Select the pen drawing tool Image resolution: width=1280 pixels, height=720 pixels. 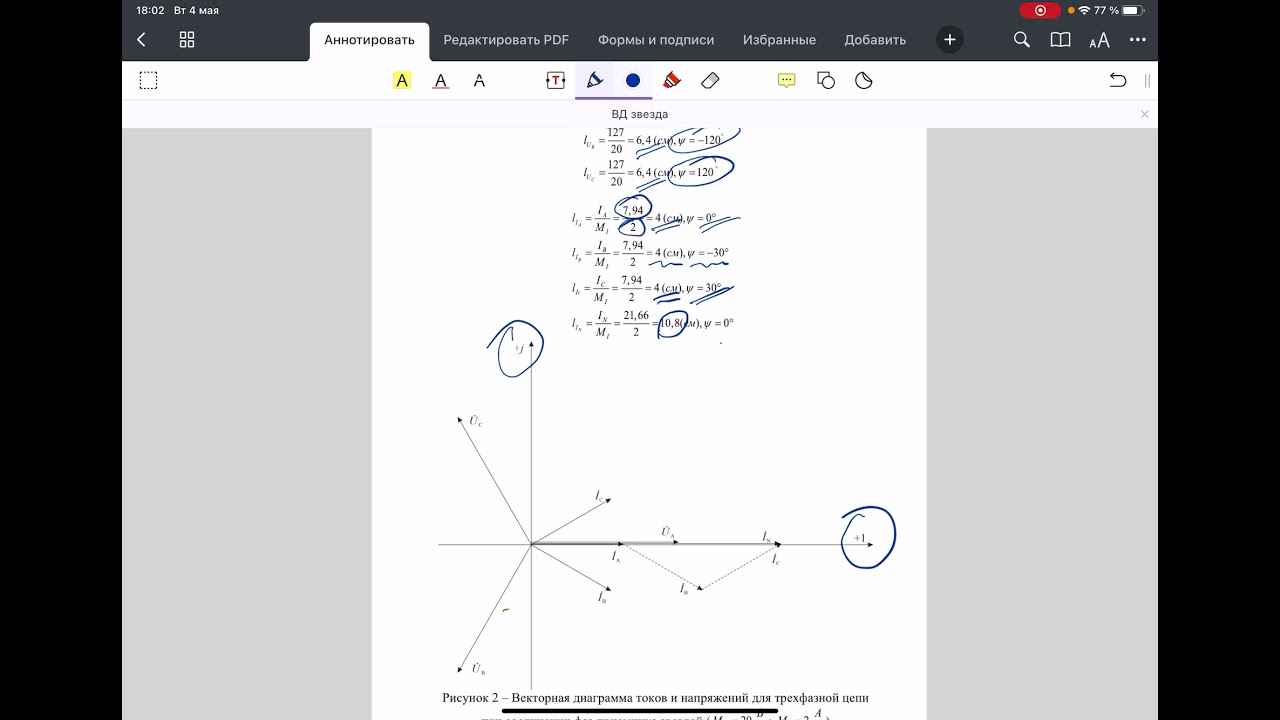[x=594, y=80]
